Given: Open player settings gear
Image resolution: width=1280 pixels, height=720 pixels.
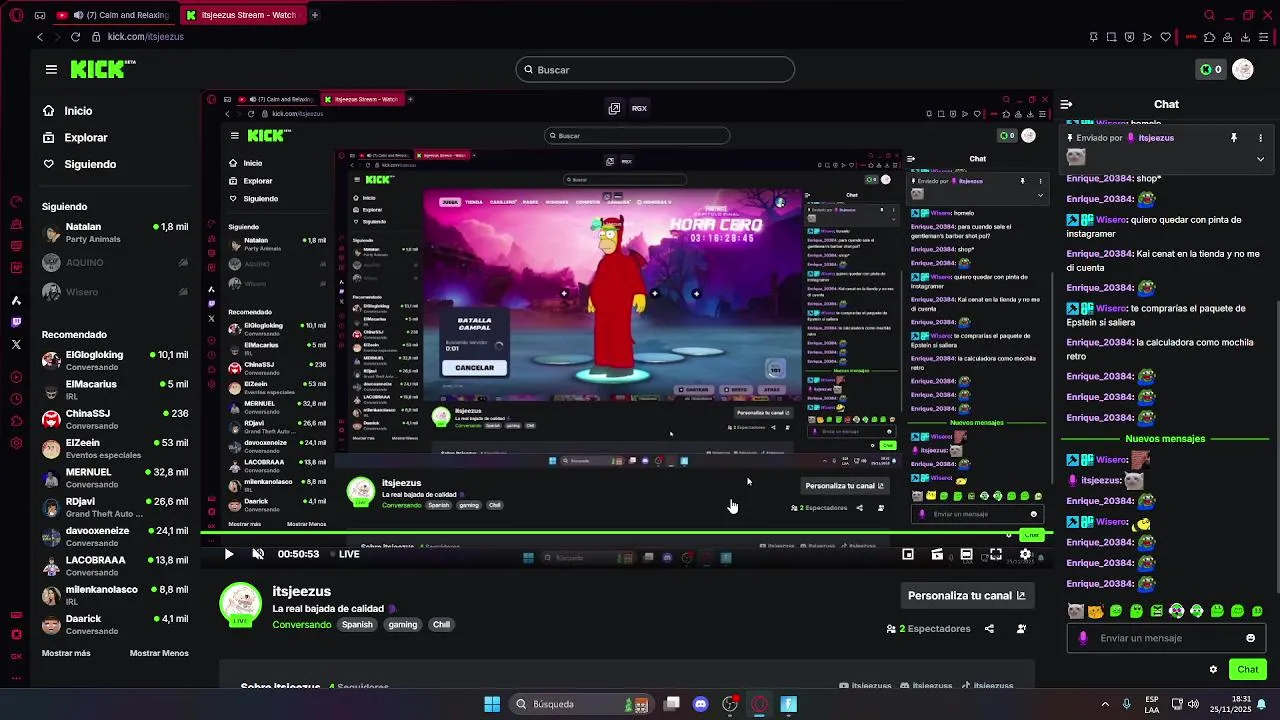Looking at the screenshot, I should point(1025,554).
